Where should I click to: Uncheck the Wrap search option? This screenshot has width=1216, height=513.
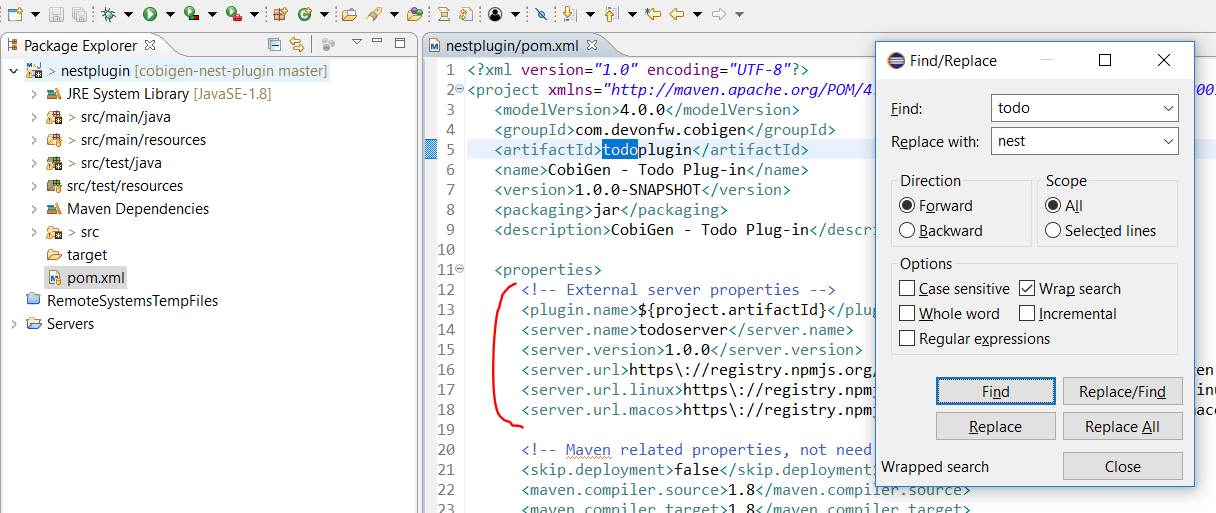pos(1027,289)
